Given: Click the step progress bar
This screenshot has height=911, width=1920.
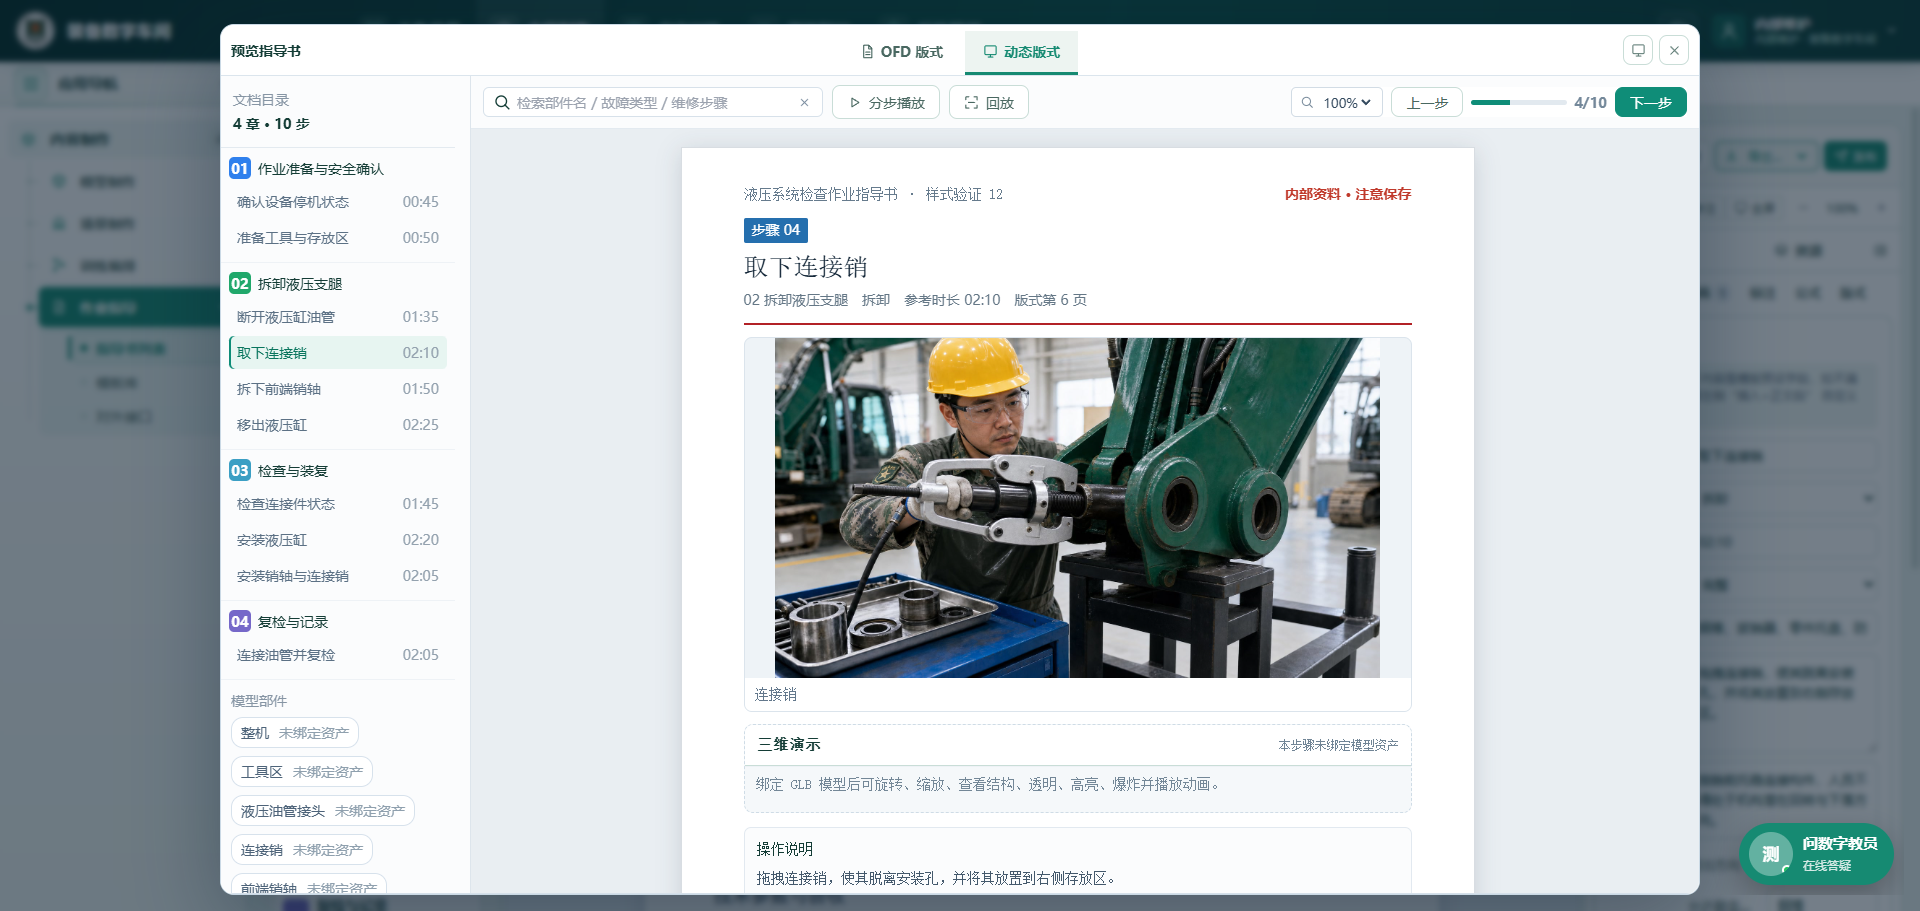Looking at the screenshot, I should [x=1518, y=103].
